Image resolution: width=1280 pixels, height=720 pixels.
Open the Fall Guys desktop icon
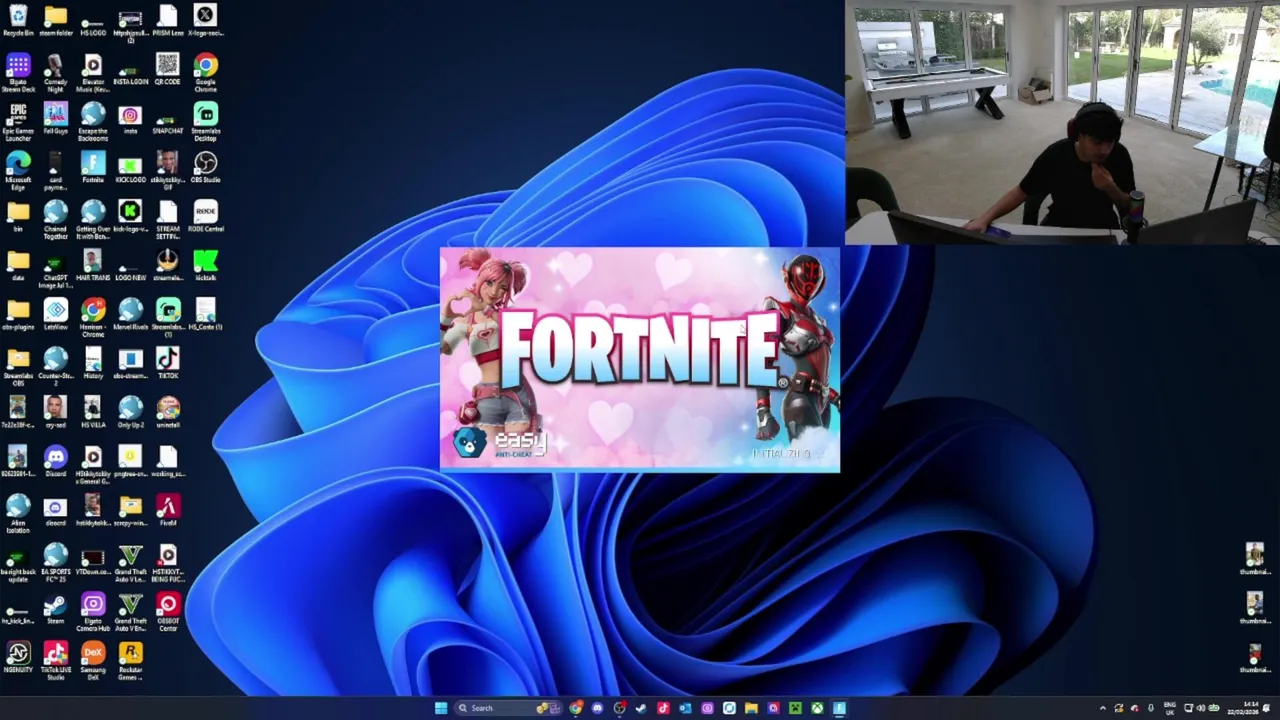tap(55, 118)
